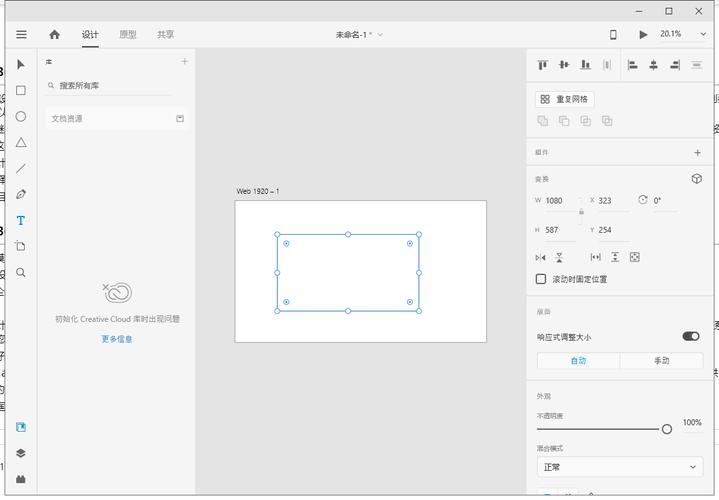This screenshot has height=500, width=719.
Task: Select the Web 1920 – 1 artboard title
Action: click(x=258, y=191)
